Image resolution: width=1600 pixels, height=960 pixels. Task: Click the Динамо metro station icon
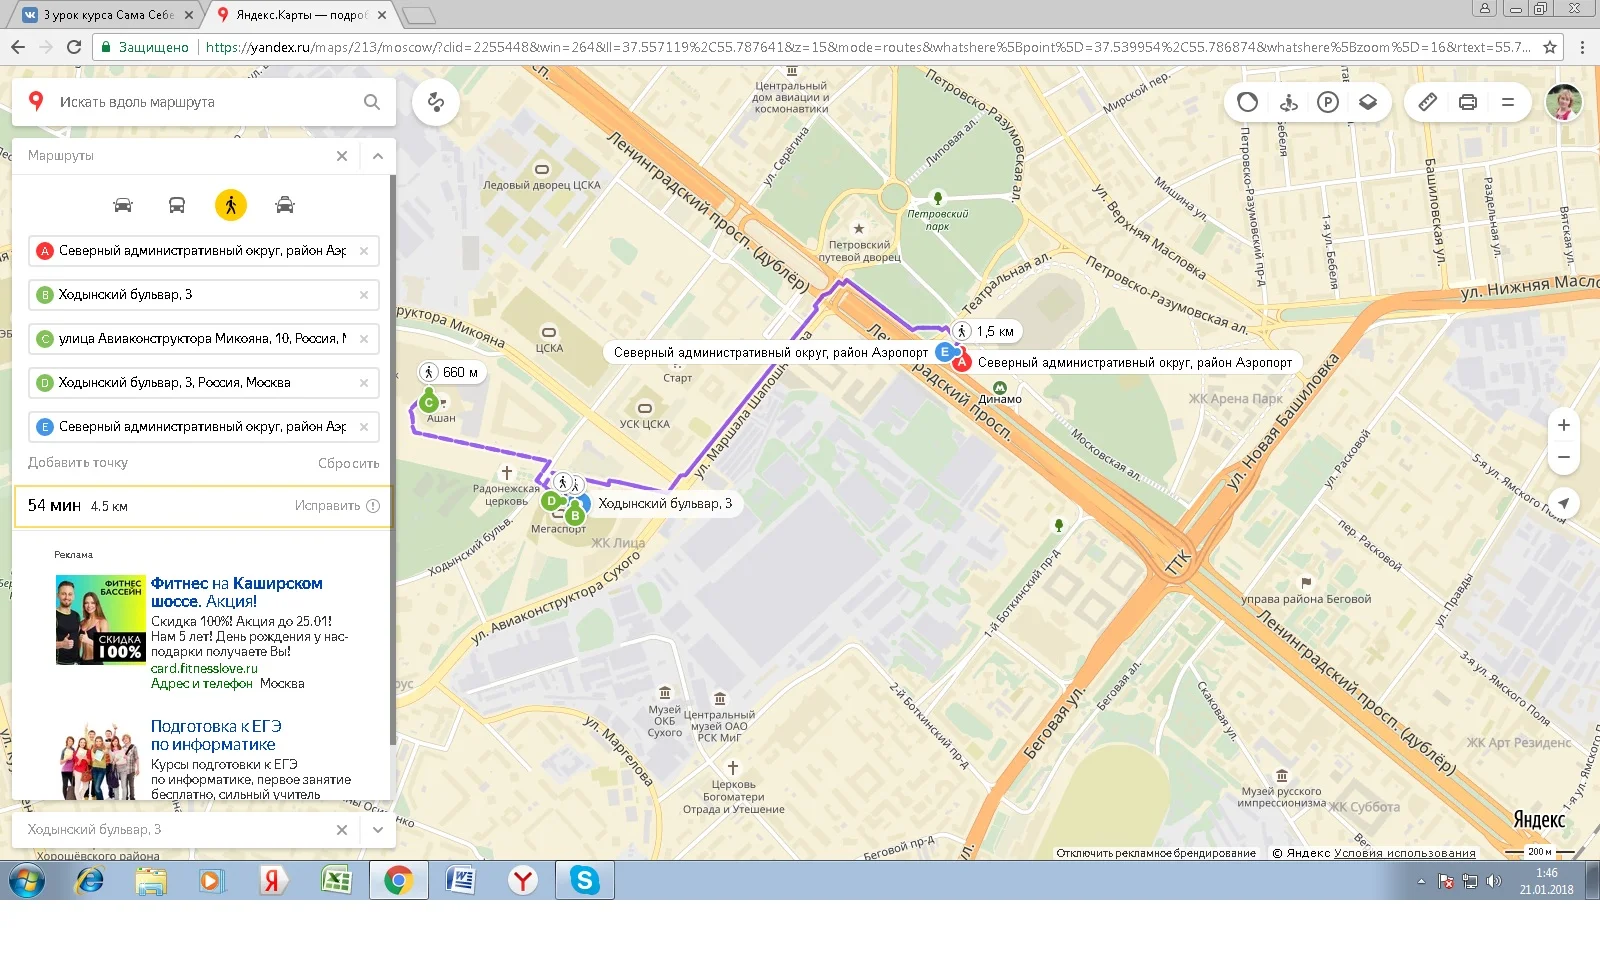pos(999,387)
